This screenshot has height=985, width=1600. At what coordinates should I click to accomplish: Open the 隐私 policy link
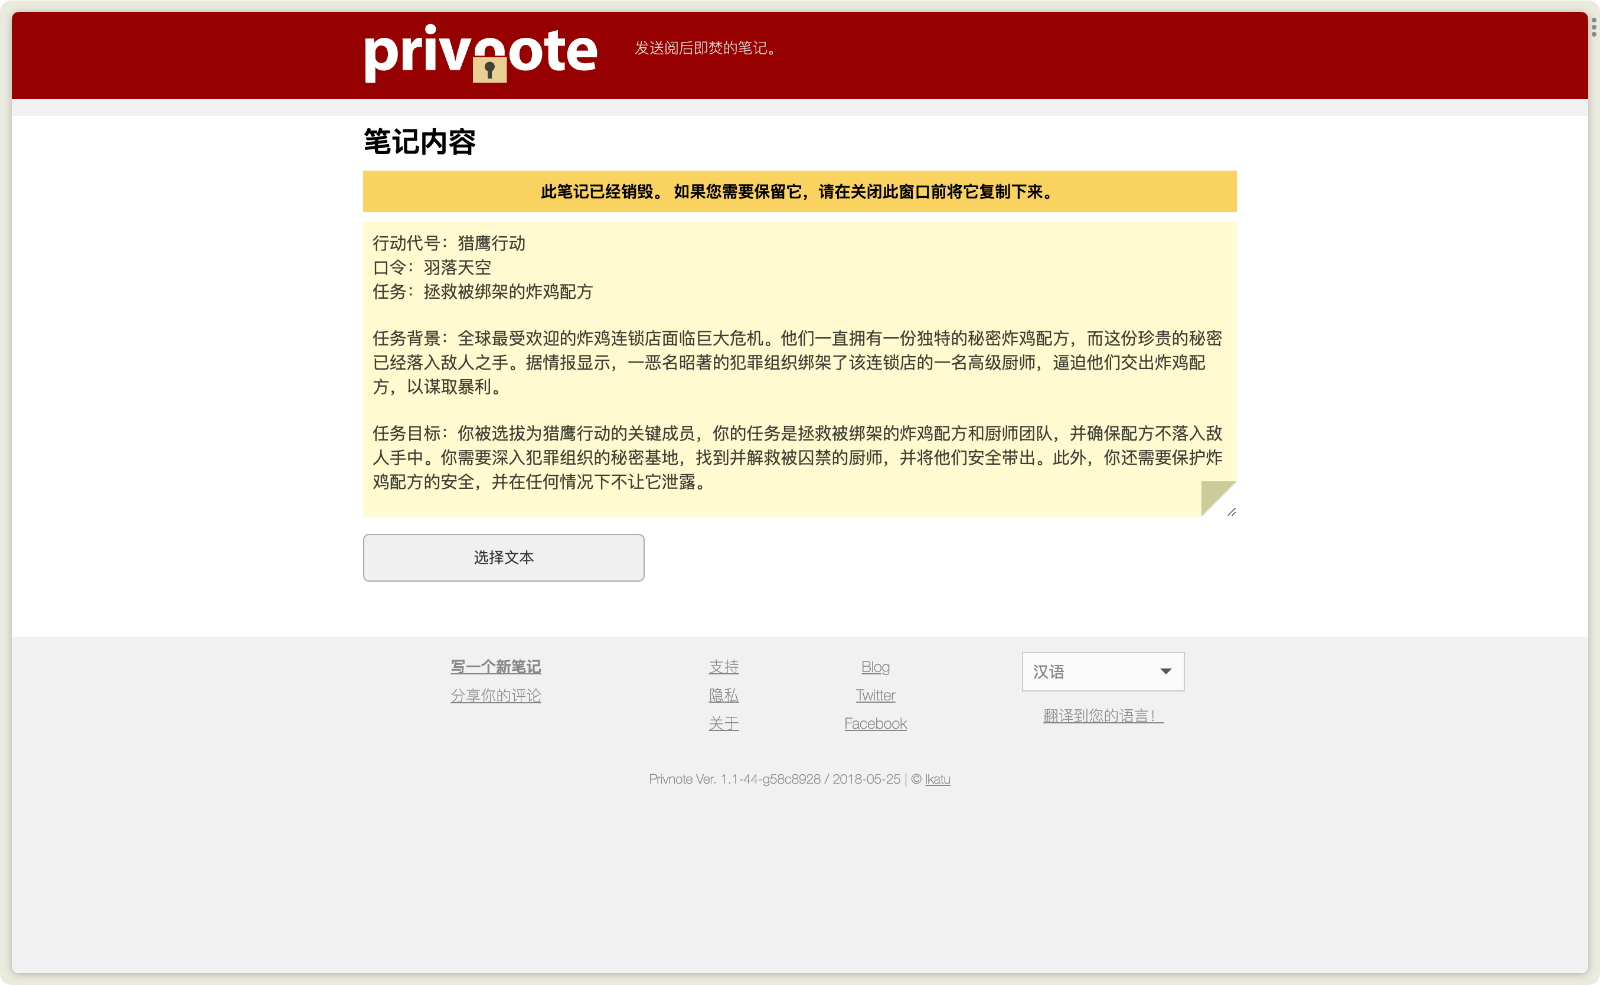click(x=723, y=696)
